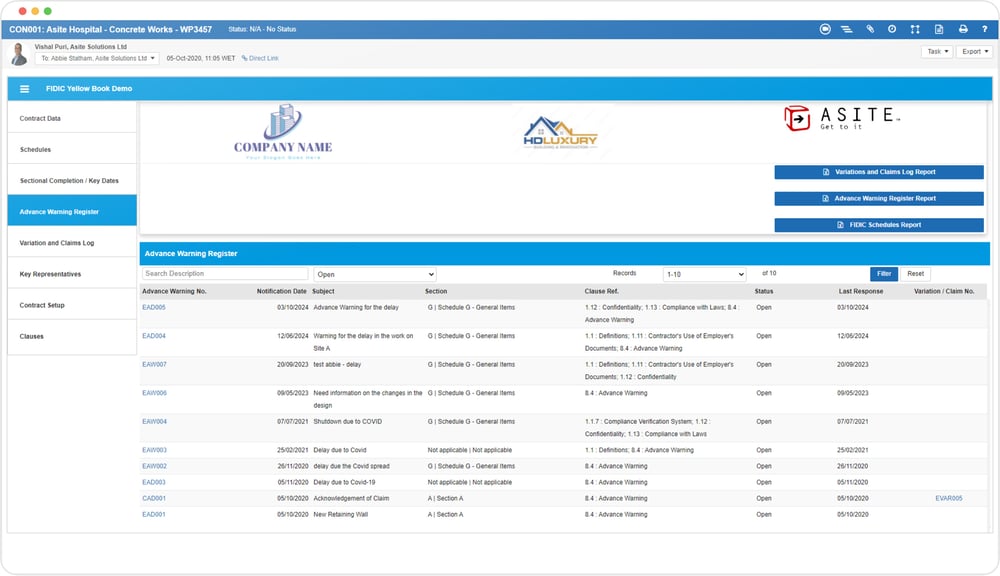This screenshot has height=576, width=1000.
Task: Click the clock history icon in the toolbar
Action: tap(892, 29)
